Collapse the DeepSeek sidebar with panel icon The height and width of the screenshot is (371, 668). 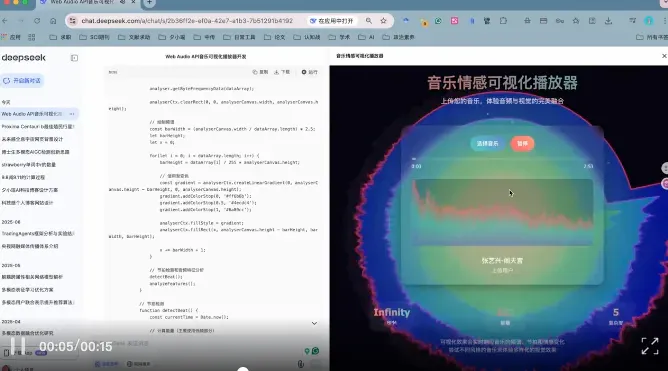(74, 58)
